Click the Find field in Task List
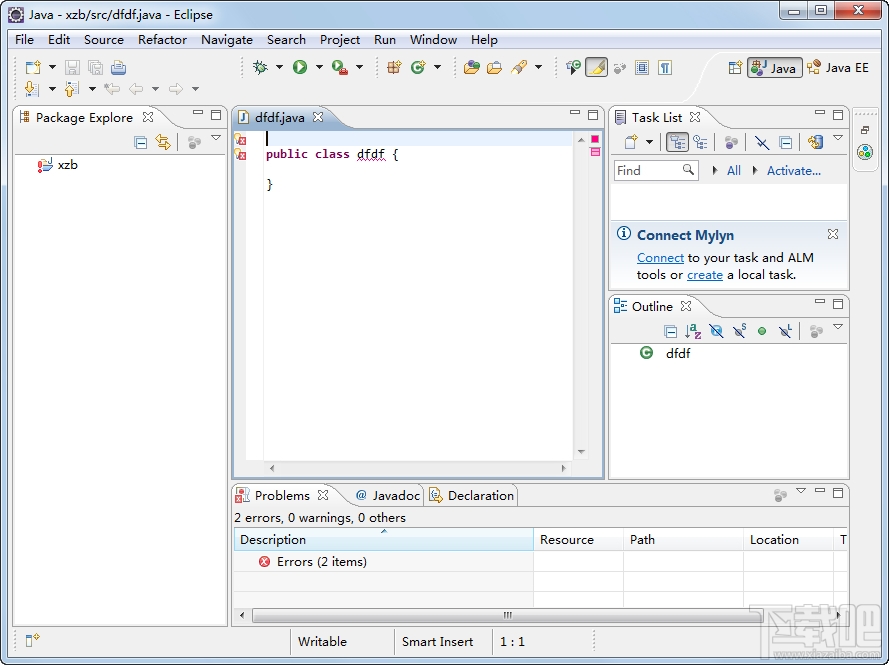Image resolution: width=889 pixels, height=665 pixels. (648, 171)
